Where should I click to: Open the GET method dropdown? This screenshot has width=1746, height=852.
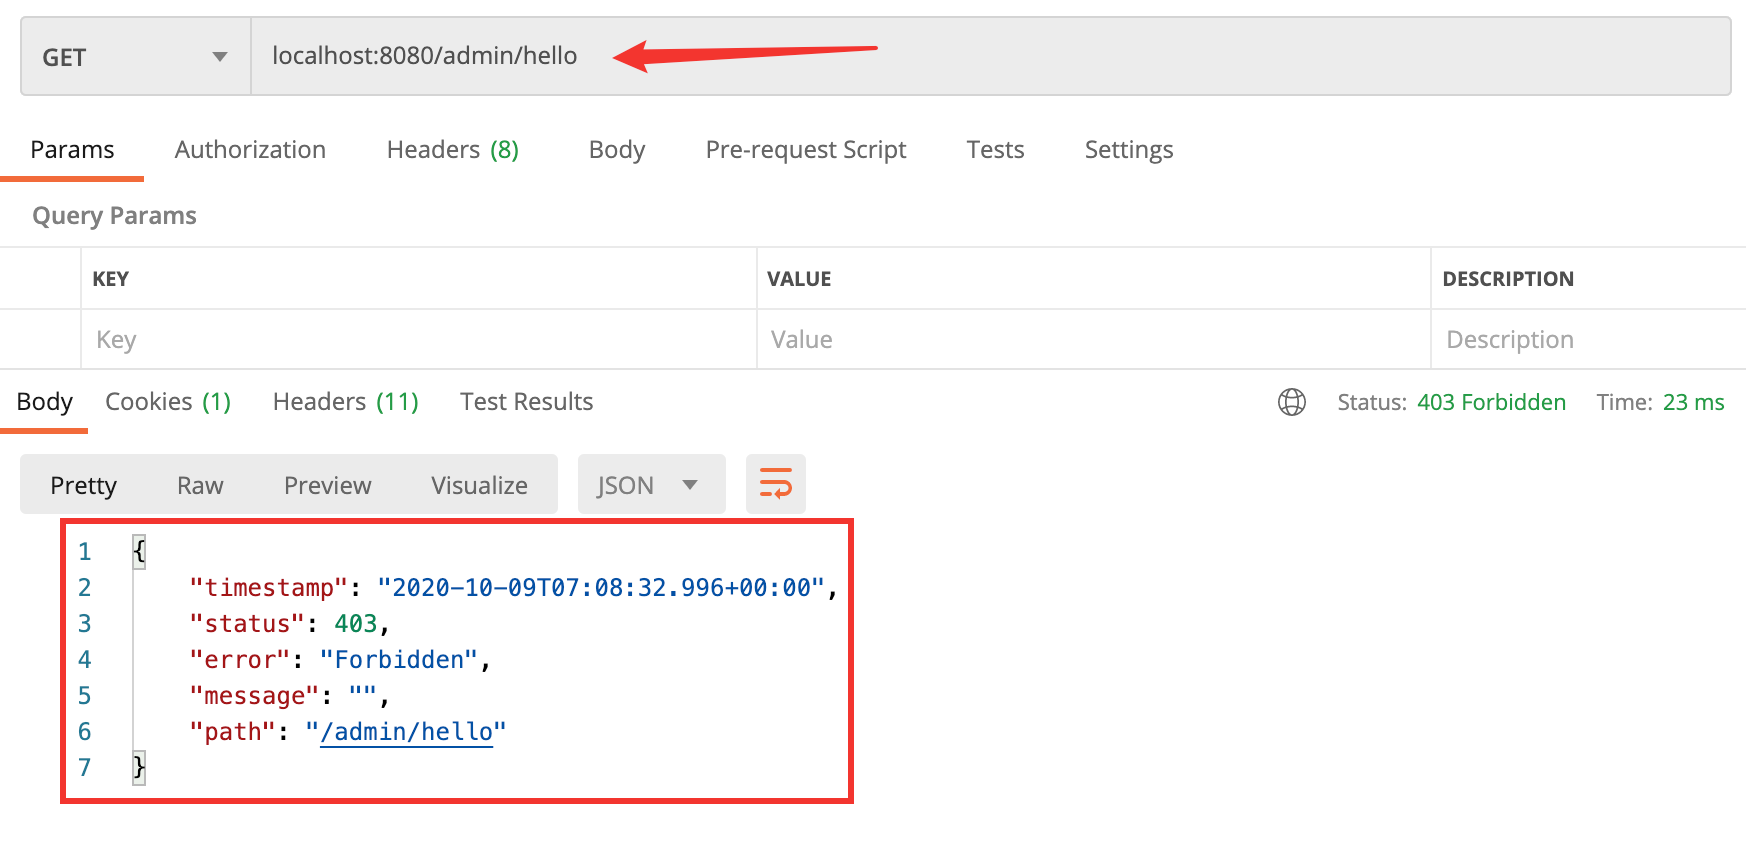[x=135, y=57]
